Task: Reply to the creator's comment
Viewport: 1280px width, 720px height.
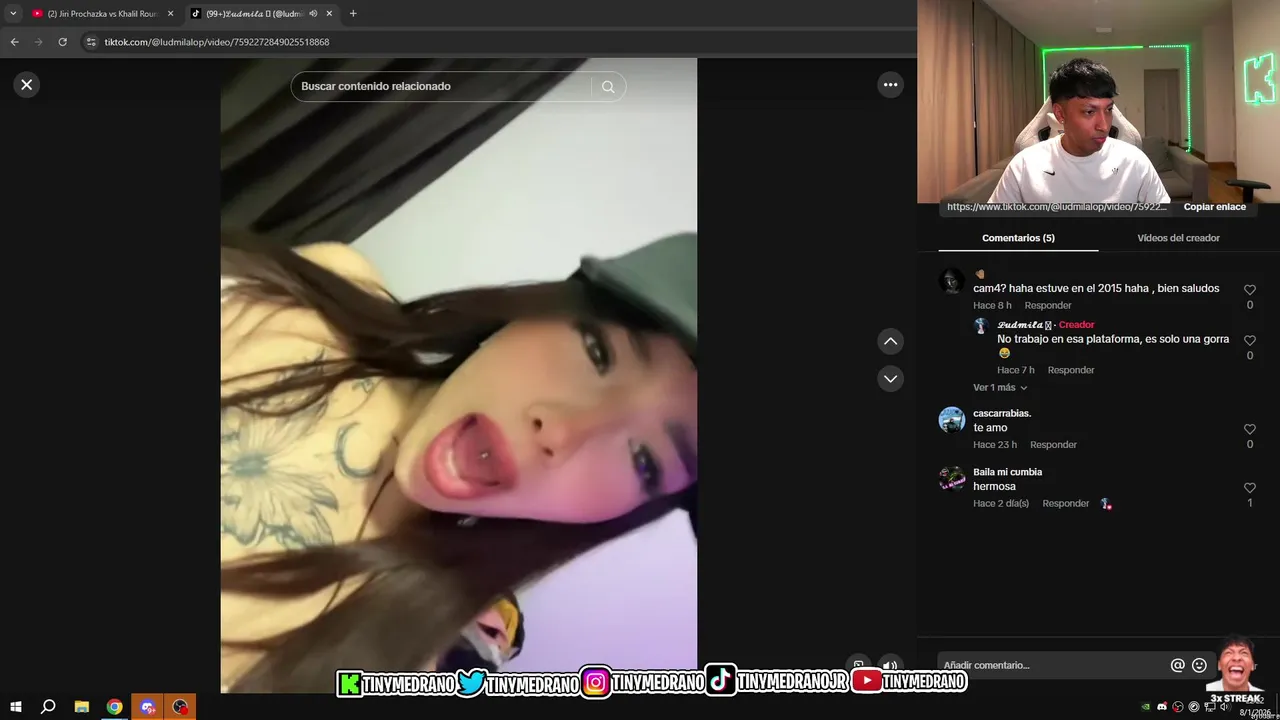Action: pos(1070,370)
